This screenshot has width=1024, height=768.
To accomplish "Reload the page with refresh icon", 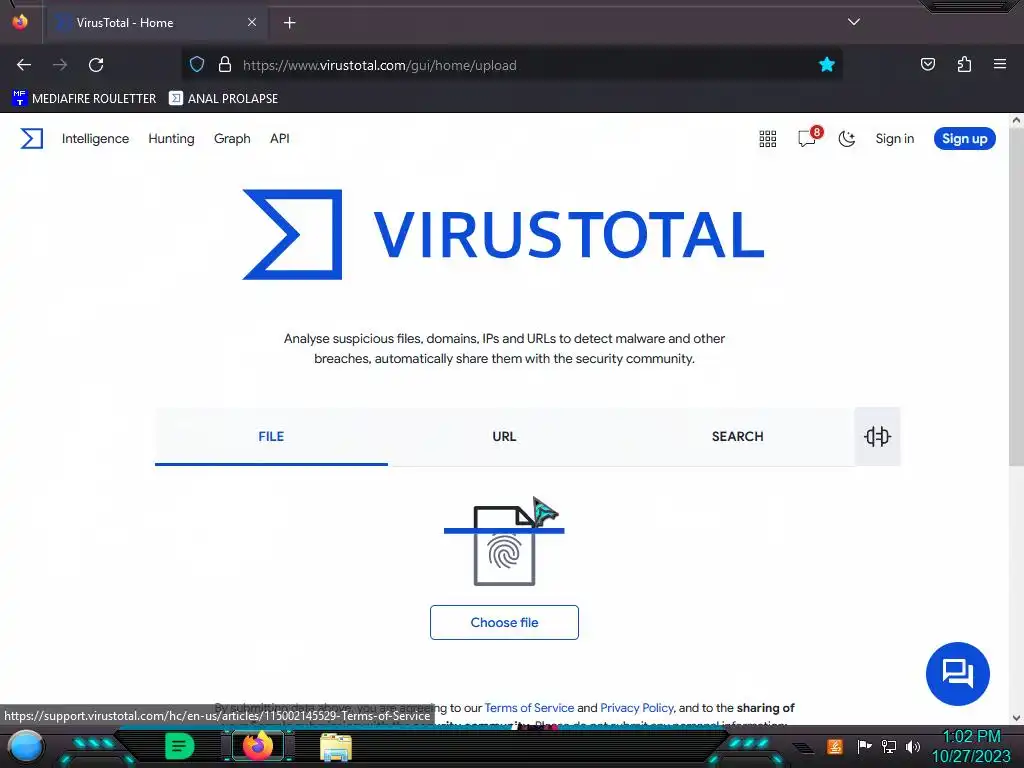I will click(x=96, y=65).
